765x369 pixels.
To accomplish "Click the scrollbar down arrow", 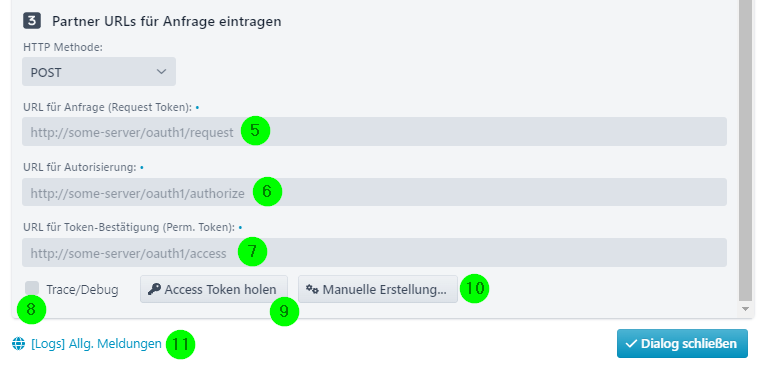I will pos(745,309).
